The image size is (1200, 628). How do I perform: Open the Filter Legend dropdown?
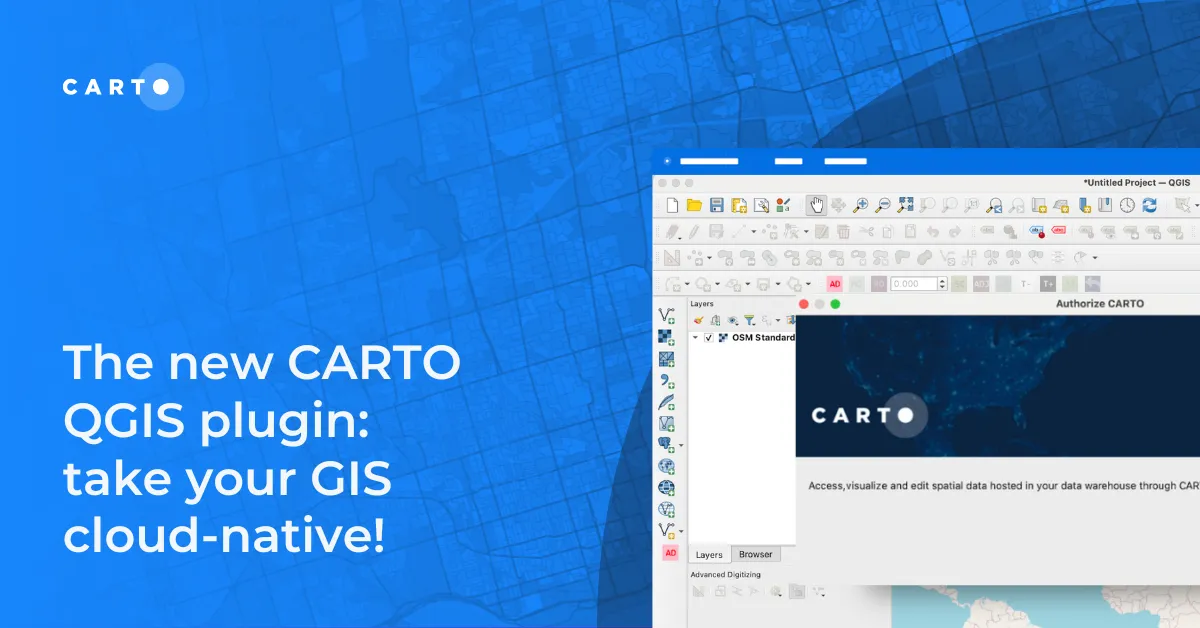tap(751, 320)
